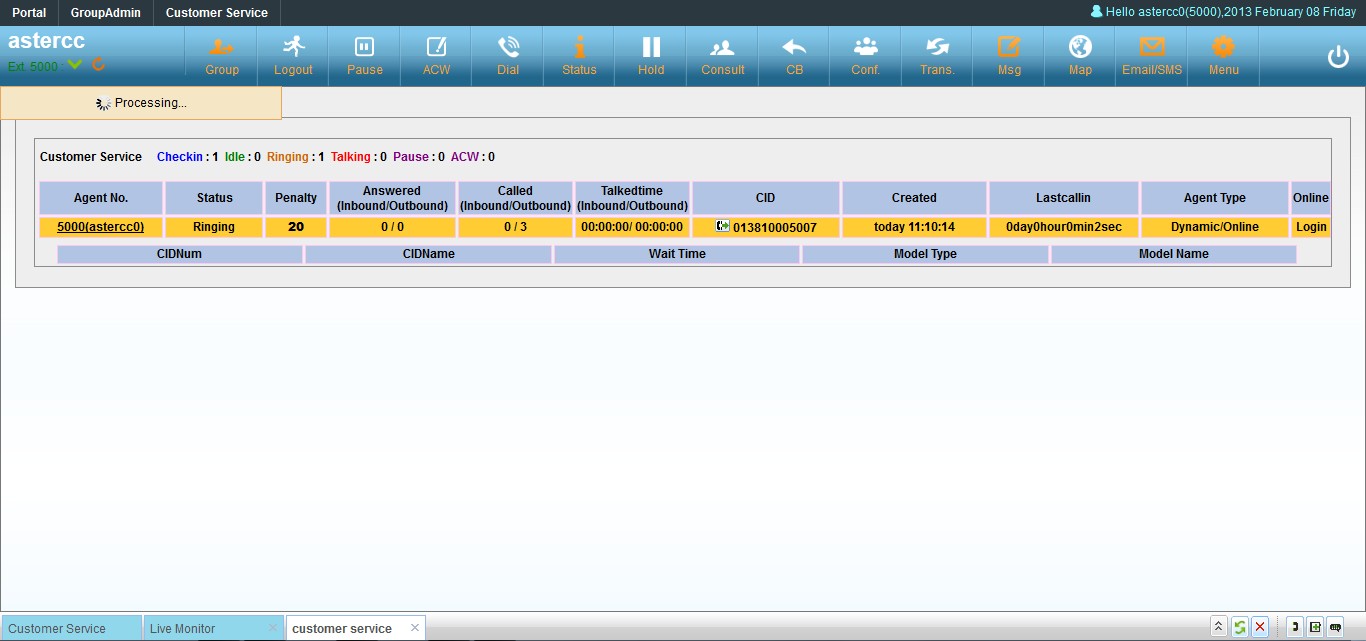Screen dimensions: 1366x641
Task: Click the Trans. transfer icon
Action: pyautogui.click(x=937, y=55)
